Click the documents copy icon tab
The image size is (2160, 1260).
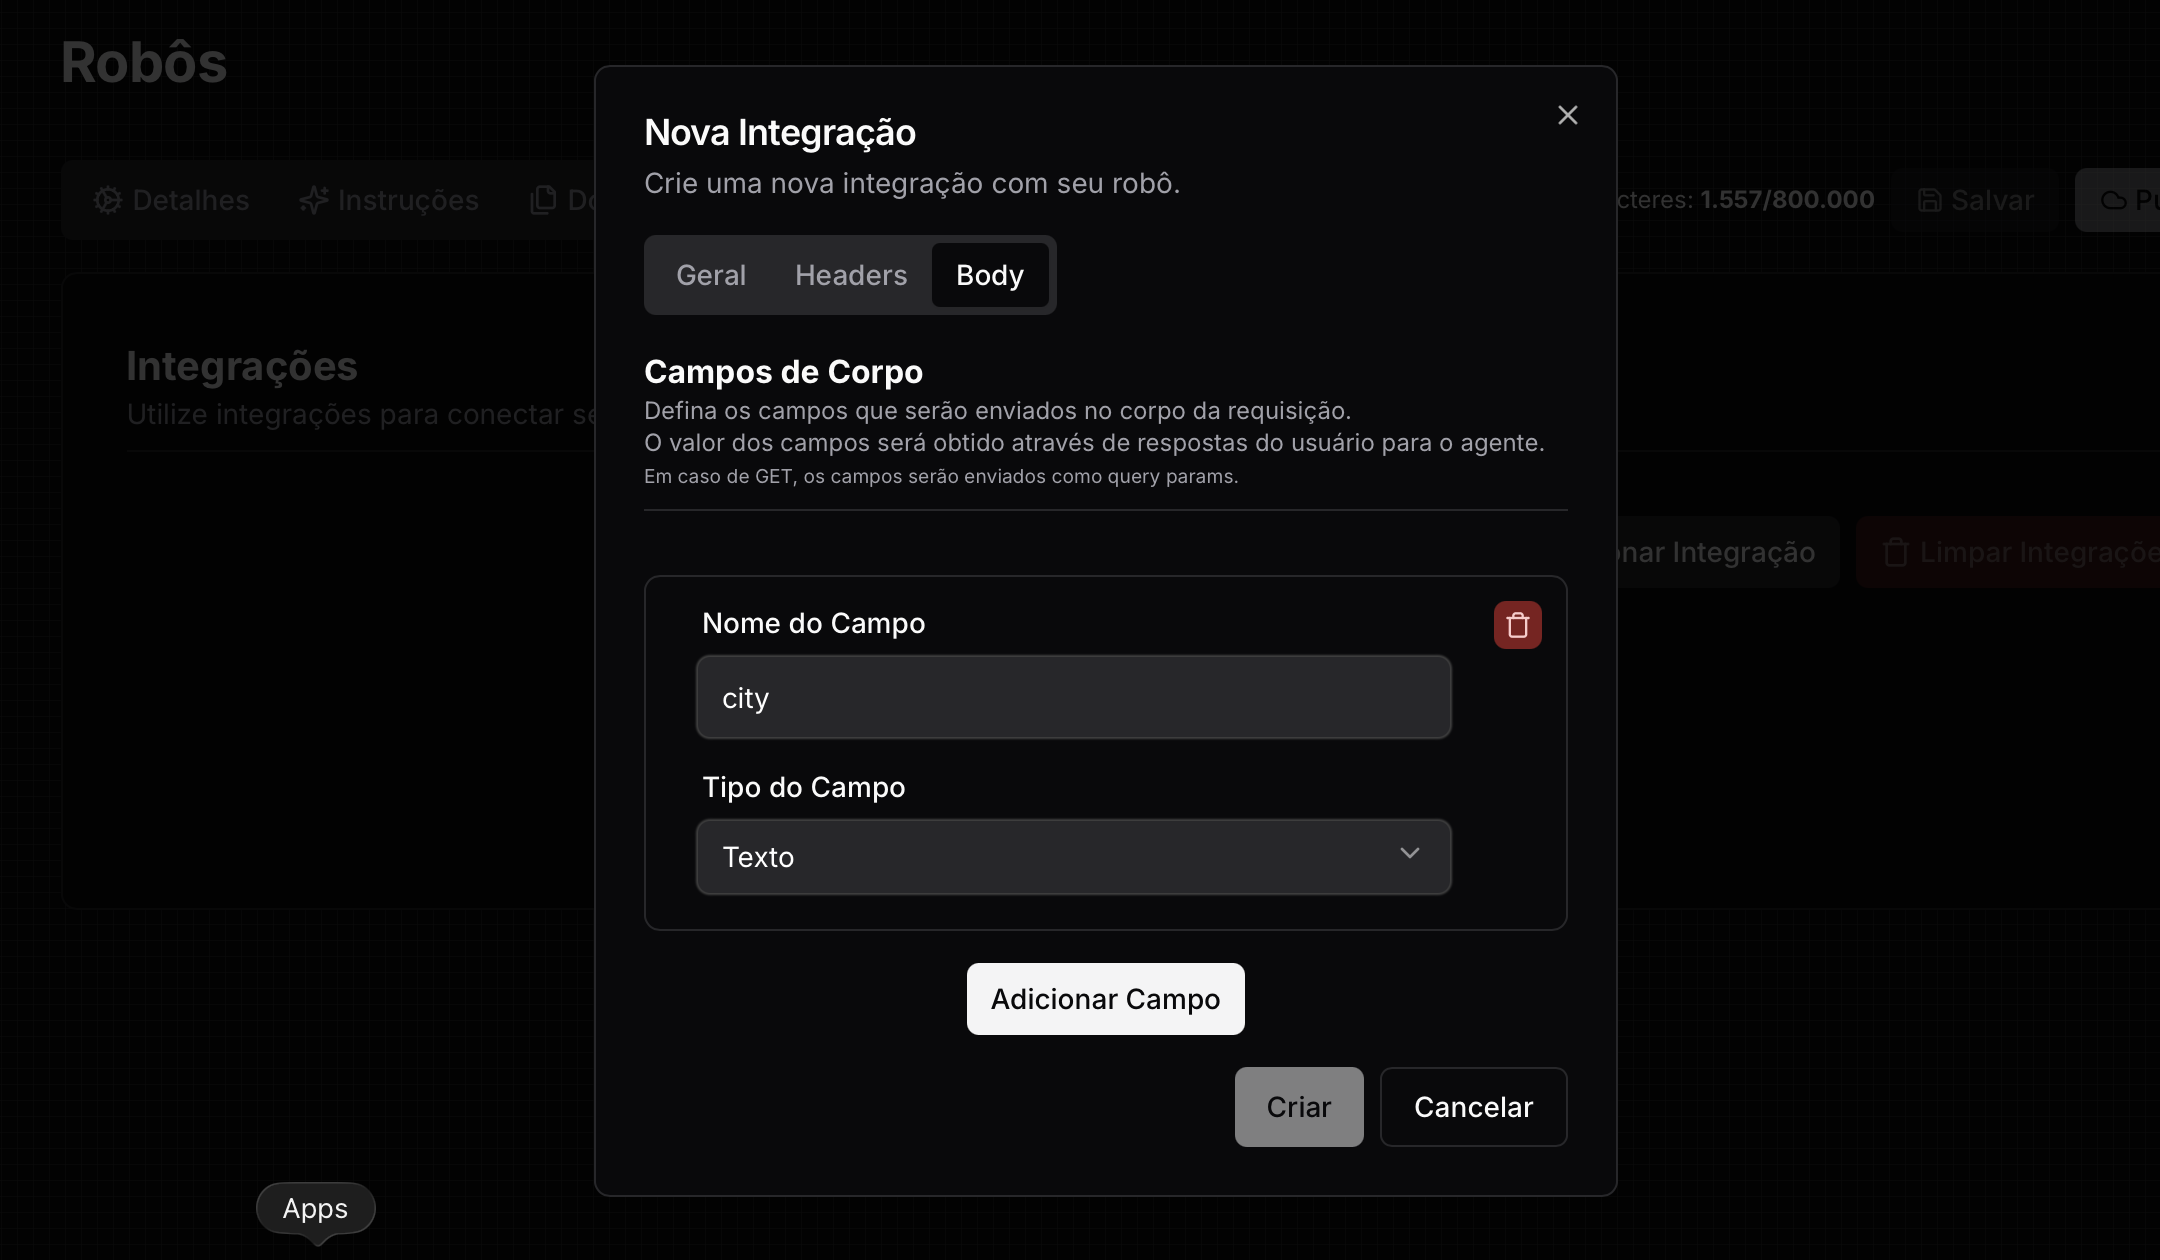[543, 200]
